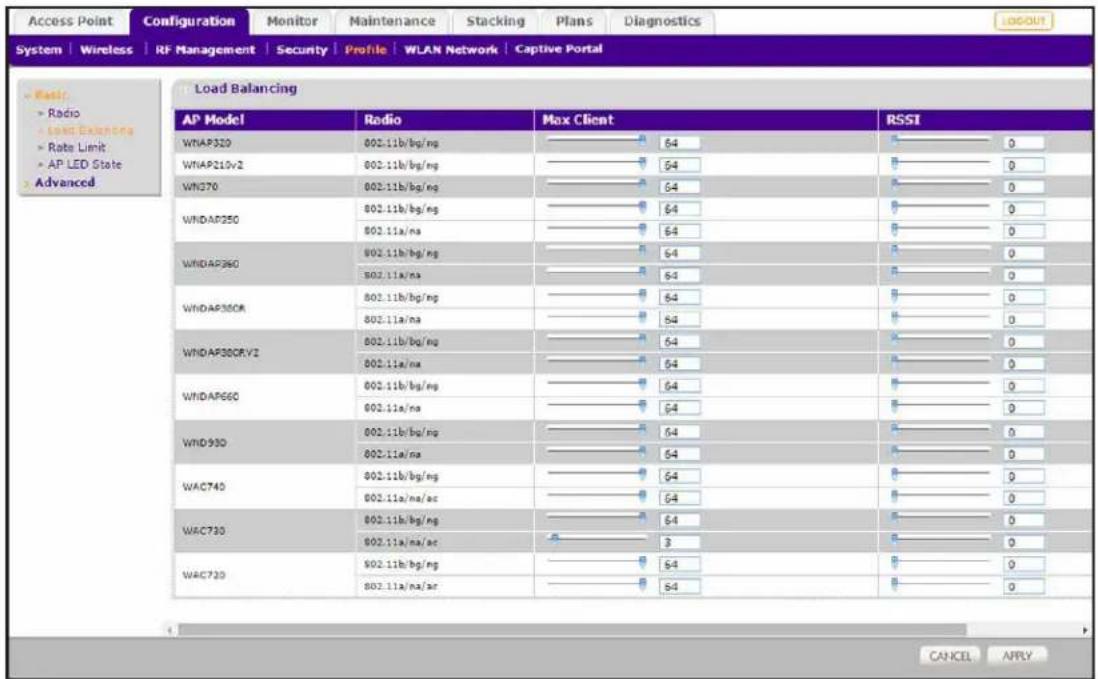Open the Plans tab
This screenshot has width=1098, height=679.
click(x=574, y=21)
